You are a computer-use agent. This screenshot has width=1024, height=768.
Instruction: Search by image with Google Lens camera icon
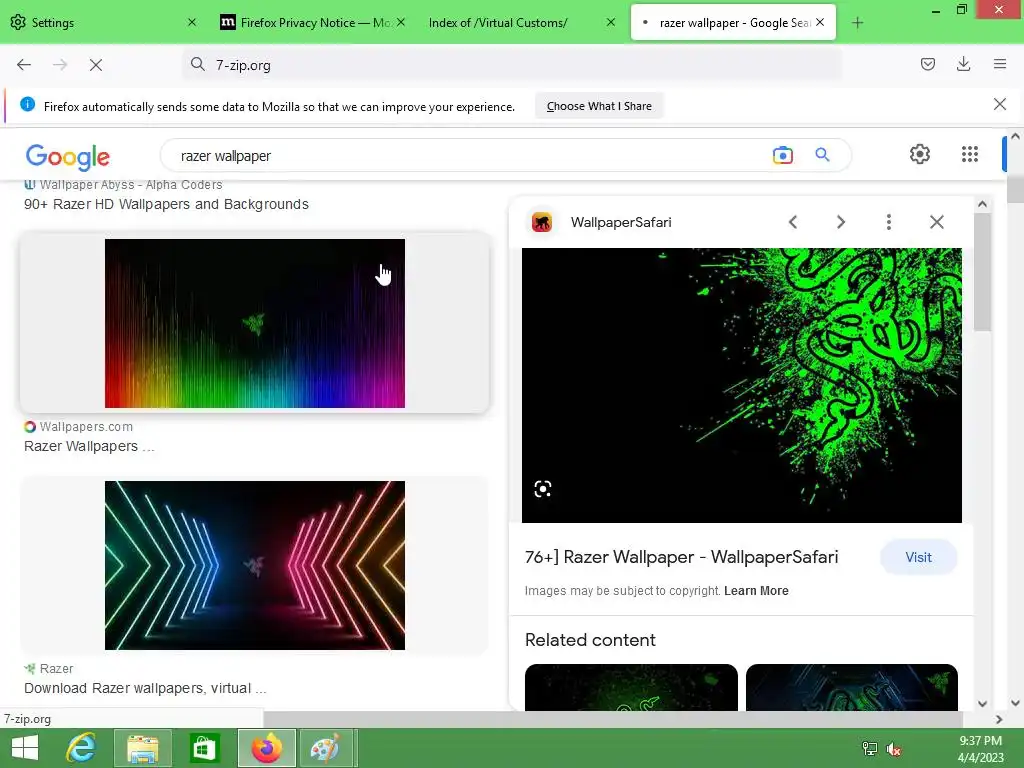782,155
